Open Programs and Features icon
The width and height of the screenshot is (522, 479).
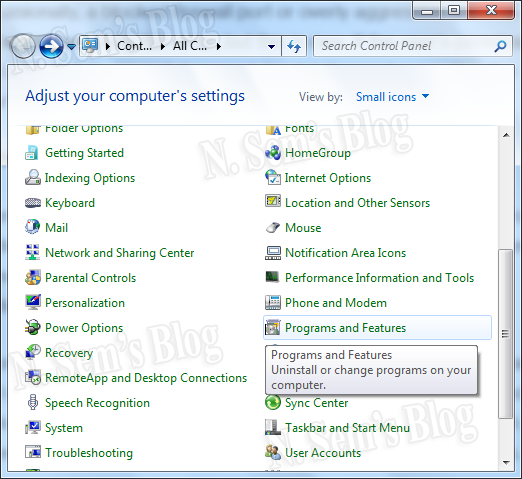pos(273,328)
